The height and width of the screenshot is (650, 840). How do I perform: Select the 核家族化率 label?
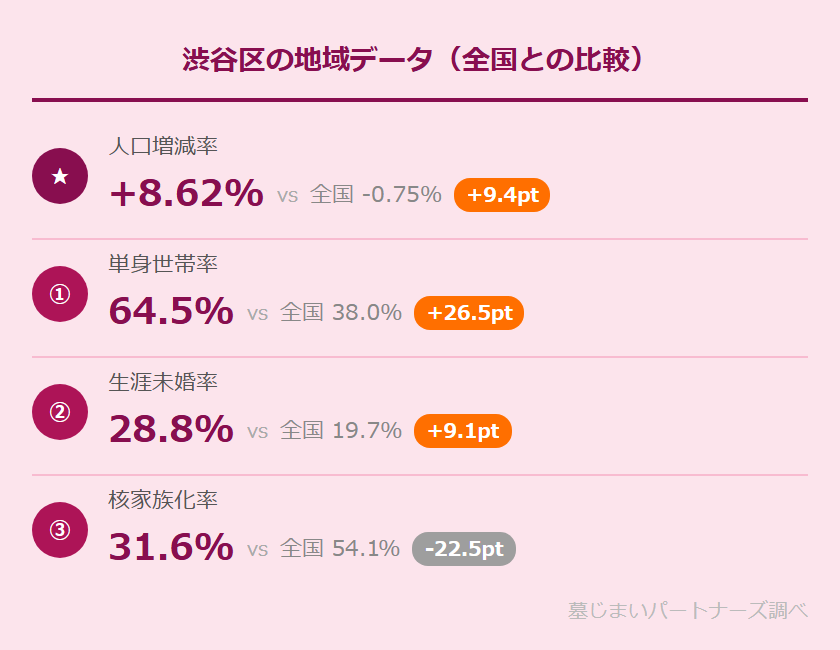[163, 500]
